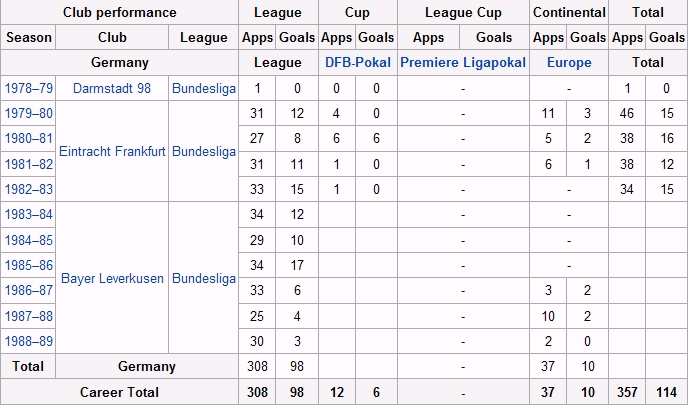Click the 1984–85 season link

point(28,241)
